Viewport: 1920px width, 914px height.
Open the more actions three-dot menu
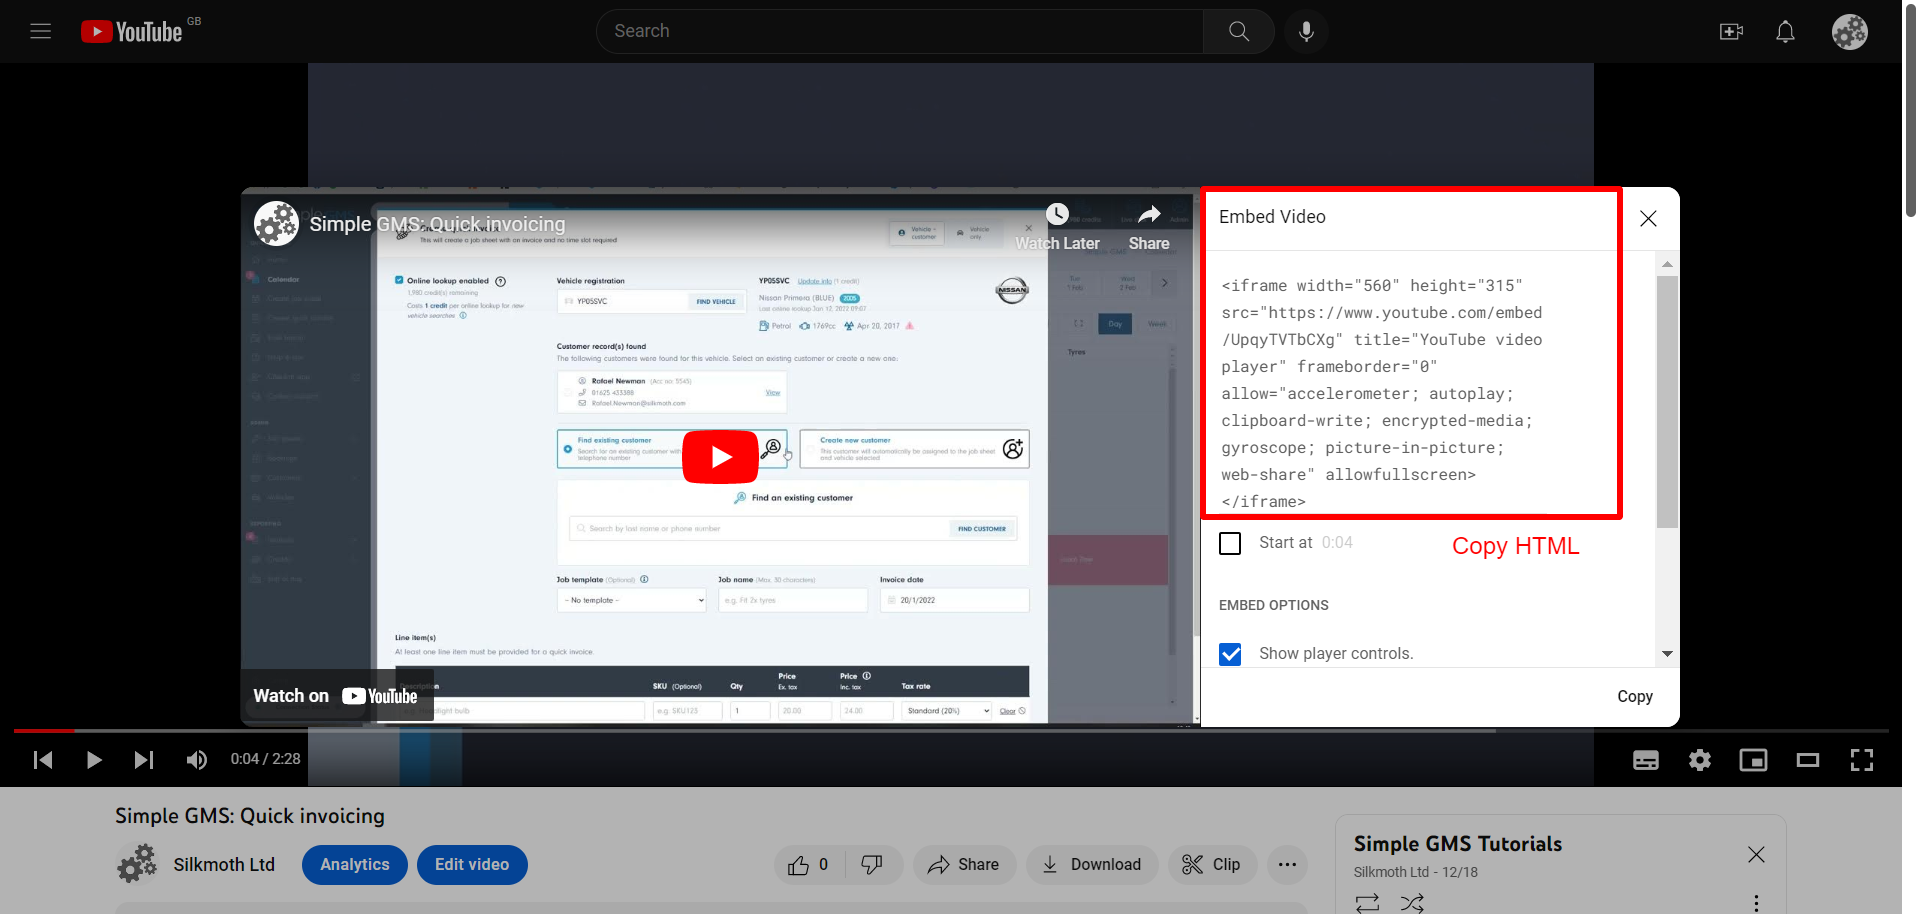(1287, 865)
